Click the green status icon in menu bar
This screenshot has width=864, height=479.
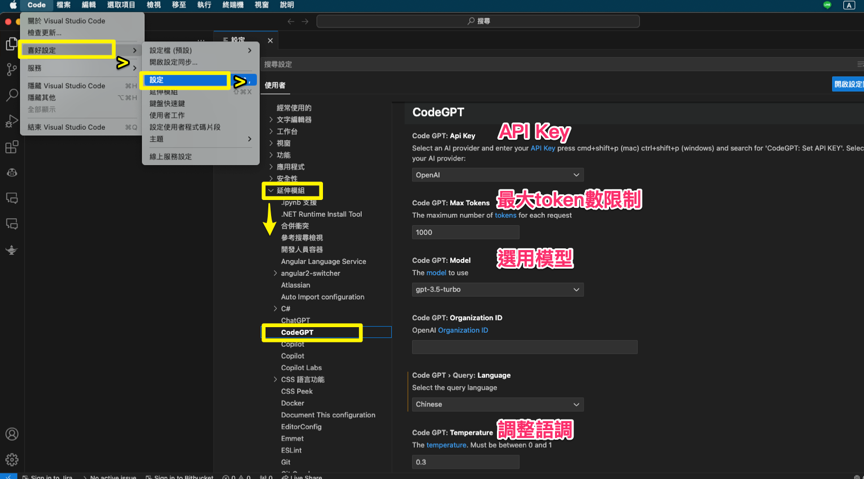[827, 5]
